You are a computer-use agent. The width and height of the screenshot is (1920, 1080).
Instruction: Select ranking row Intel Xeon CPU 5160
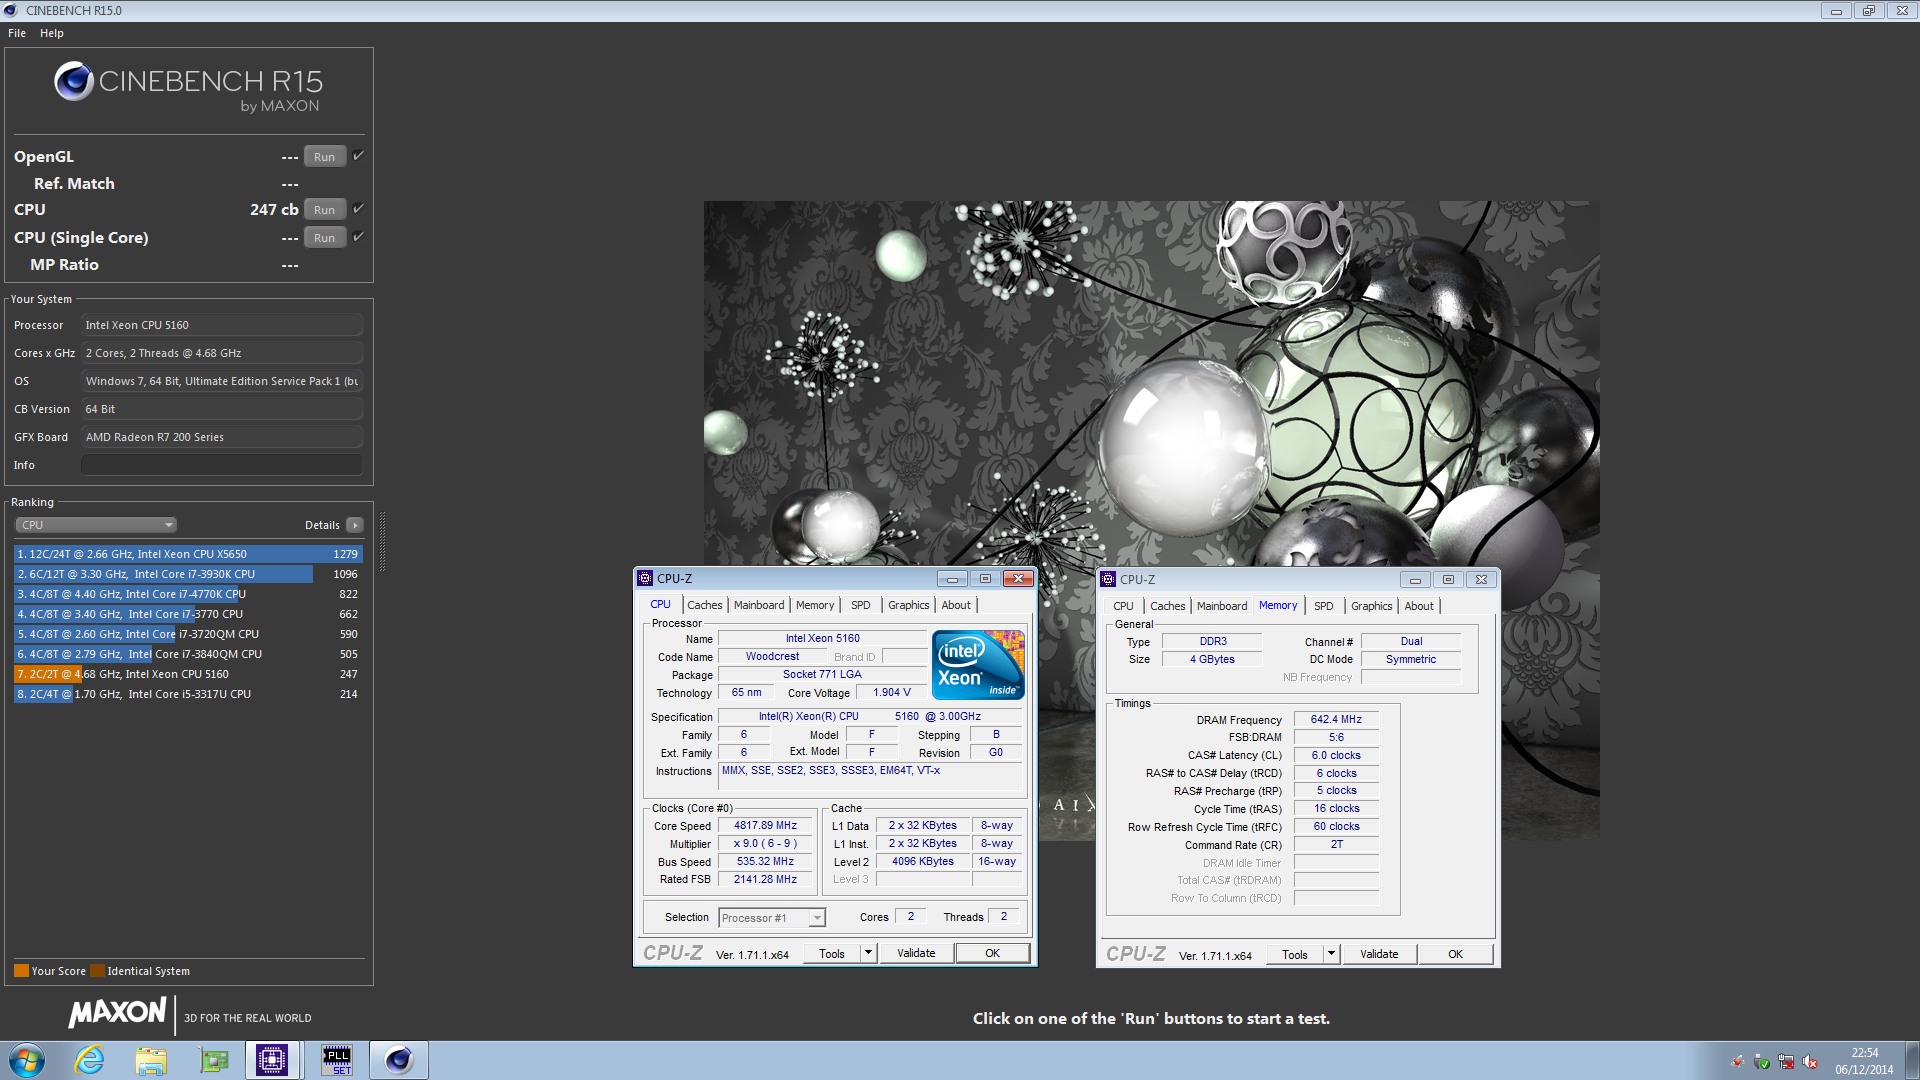[188, 674]
